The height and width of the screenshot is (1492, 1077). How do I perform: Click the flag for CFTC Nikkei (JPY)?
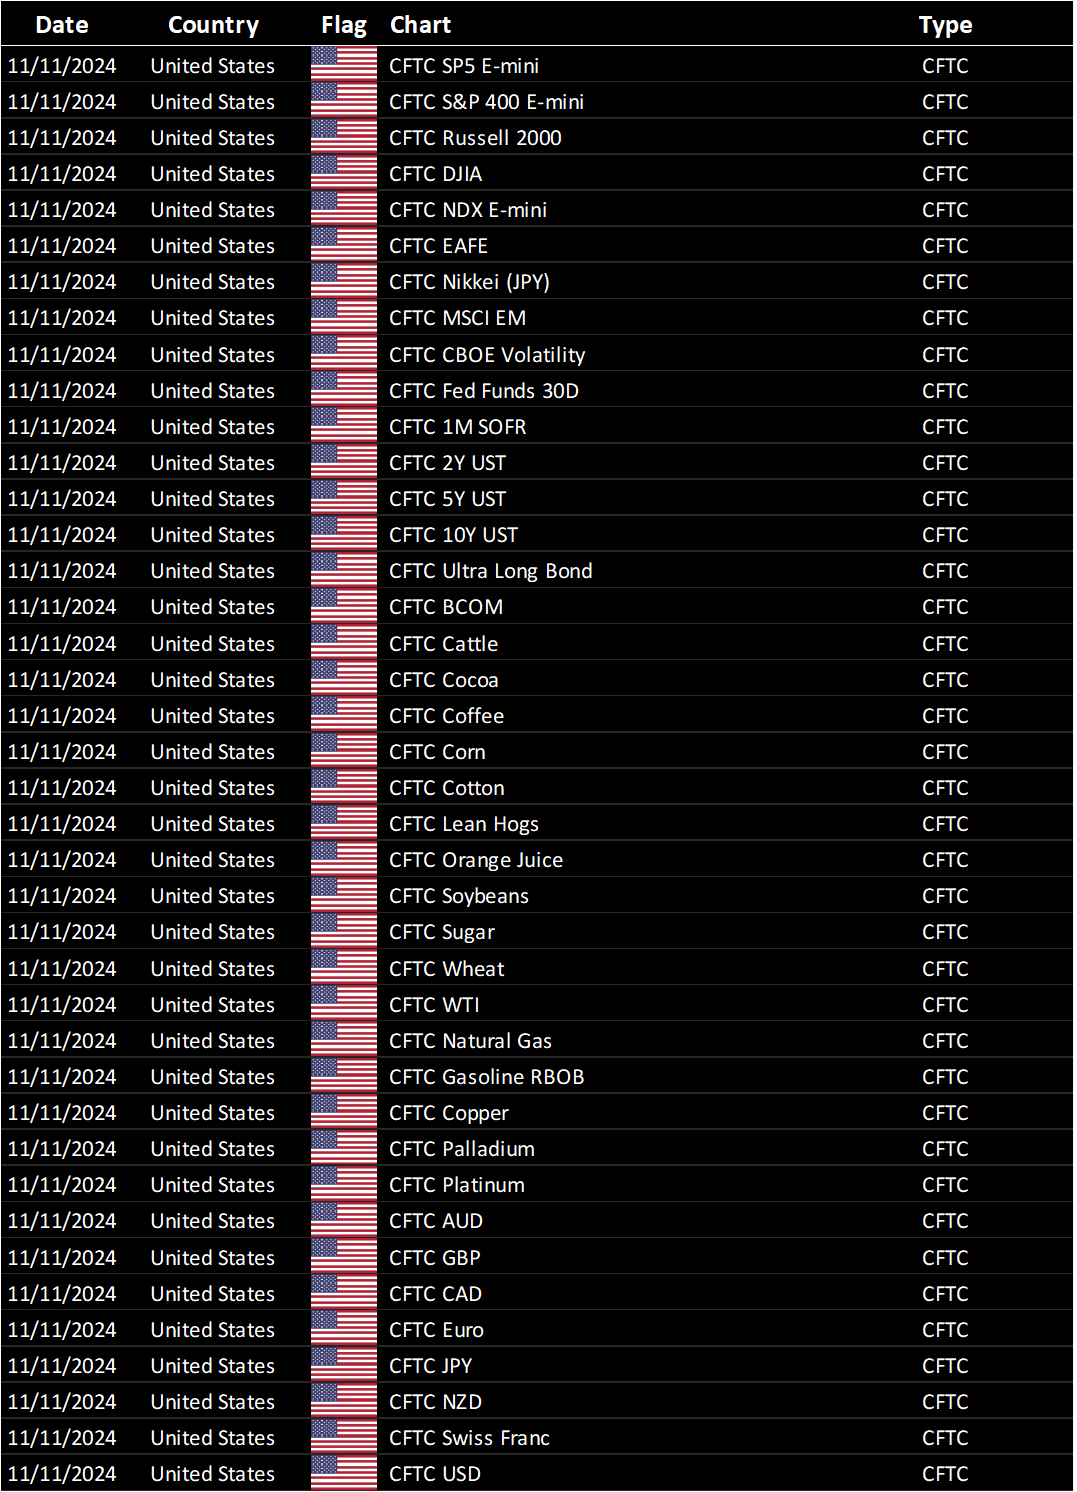point(344,281)
